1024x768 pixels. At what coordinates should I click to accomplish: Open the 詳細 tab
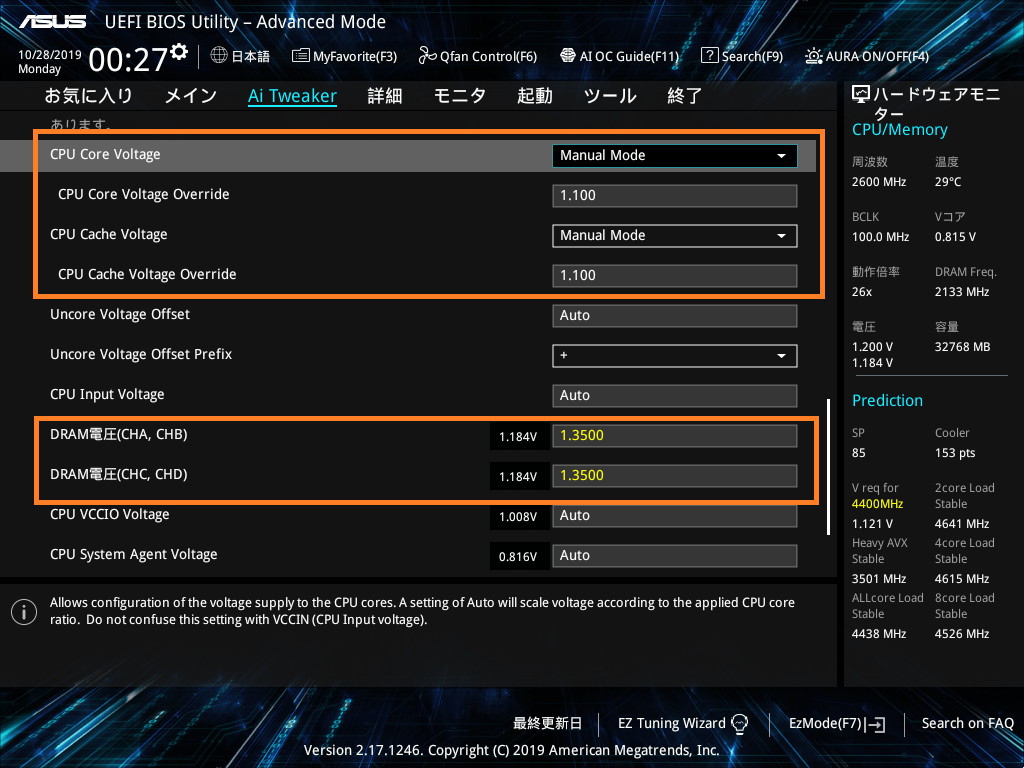(x=385, y=96)
